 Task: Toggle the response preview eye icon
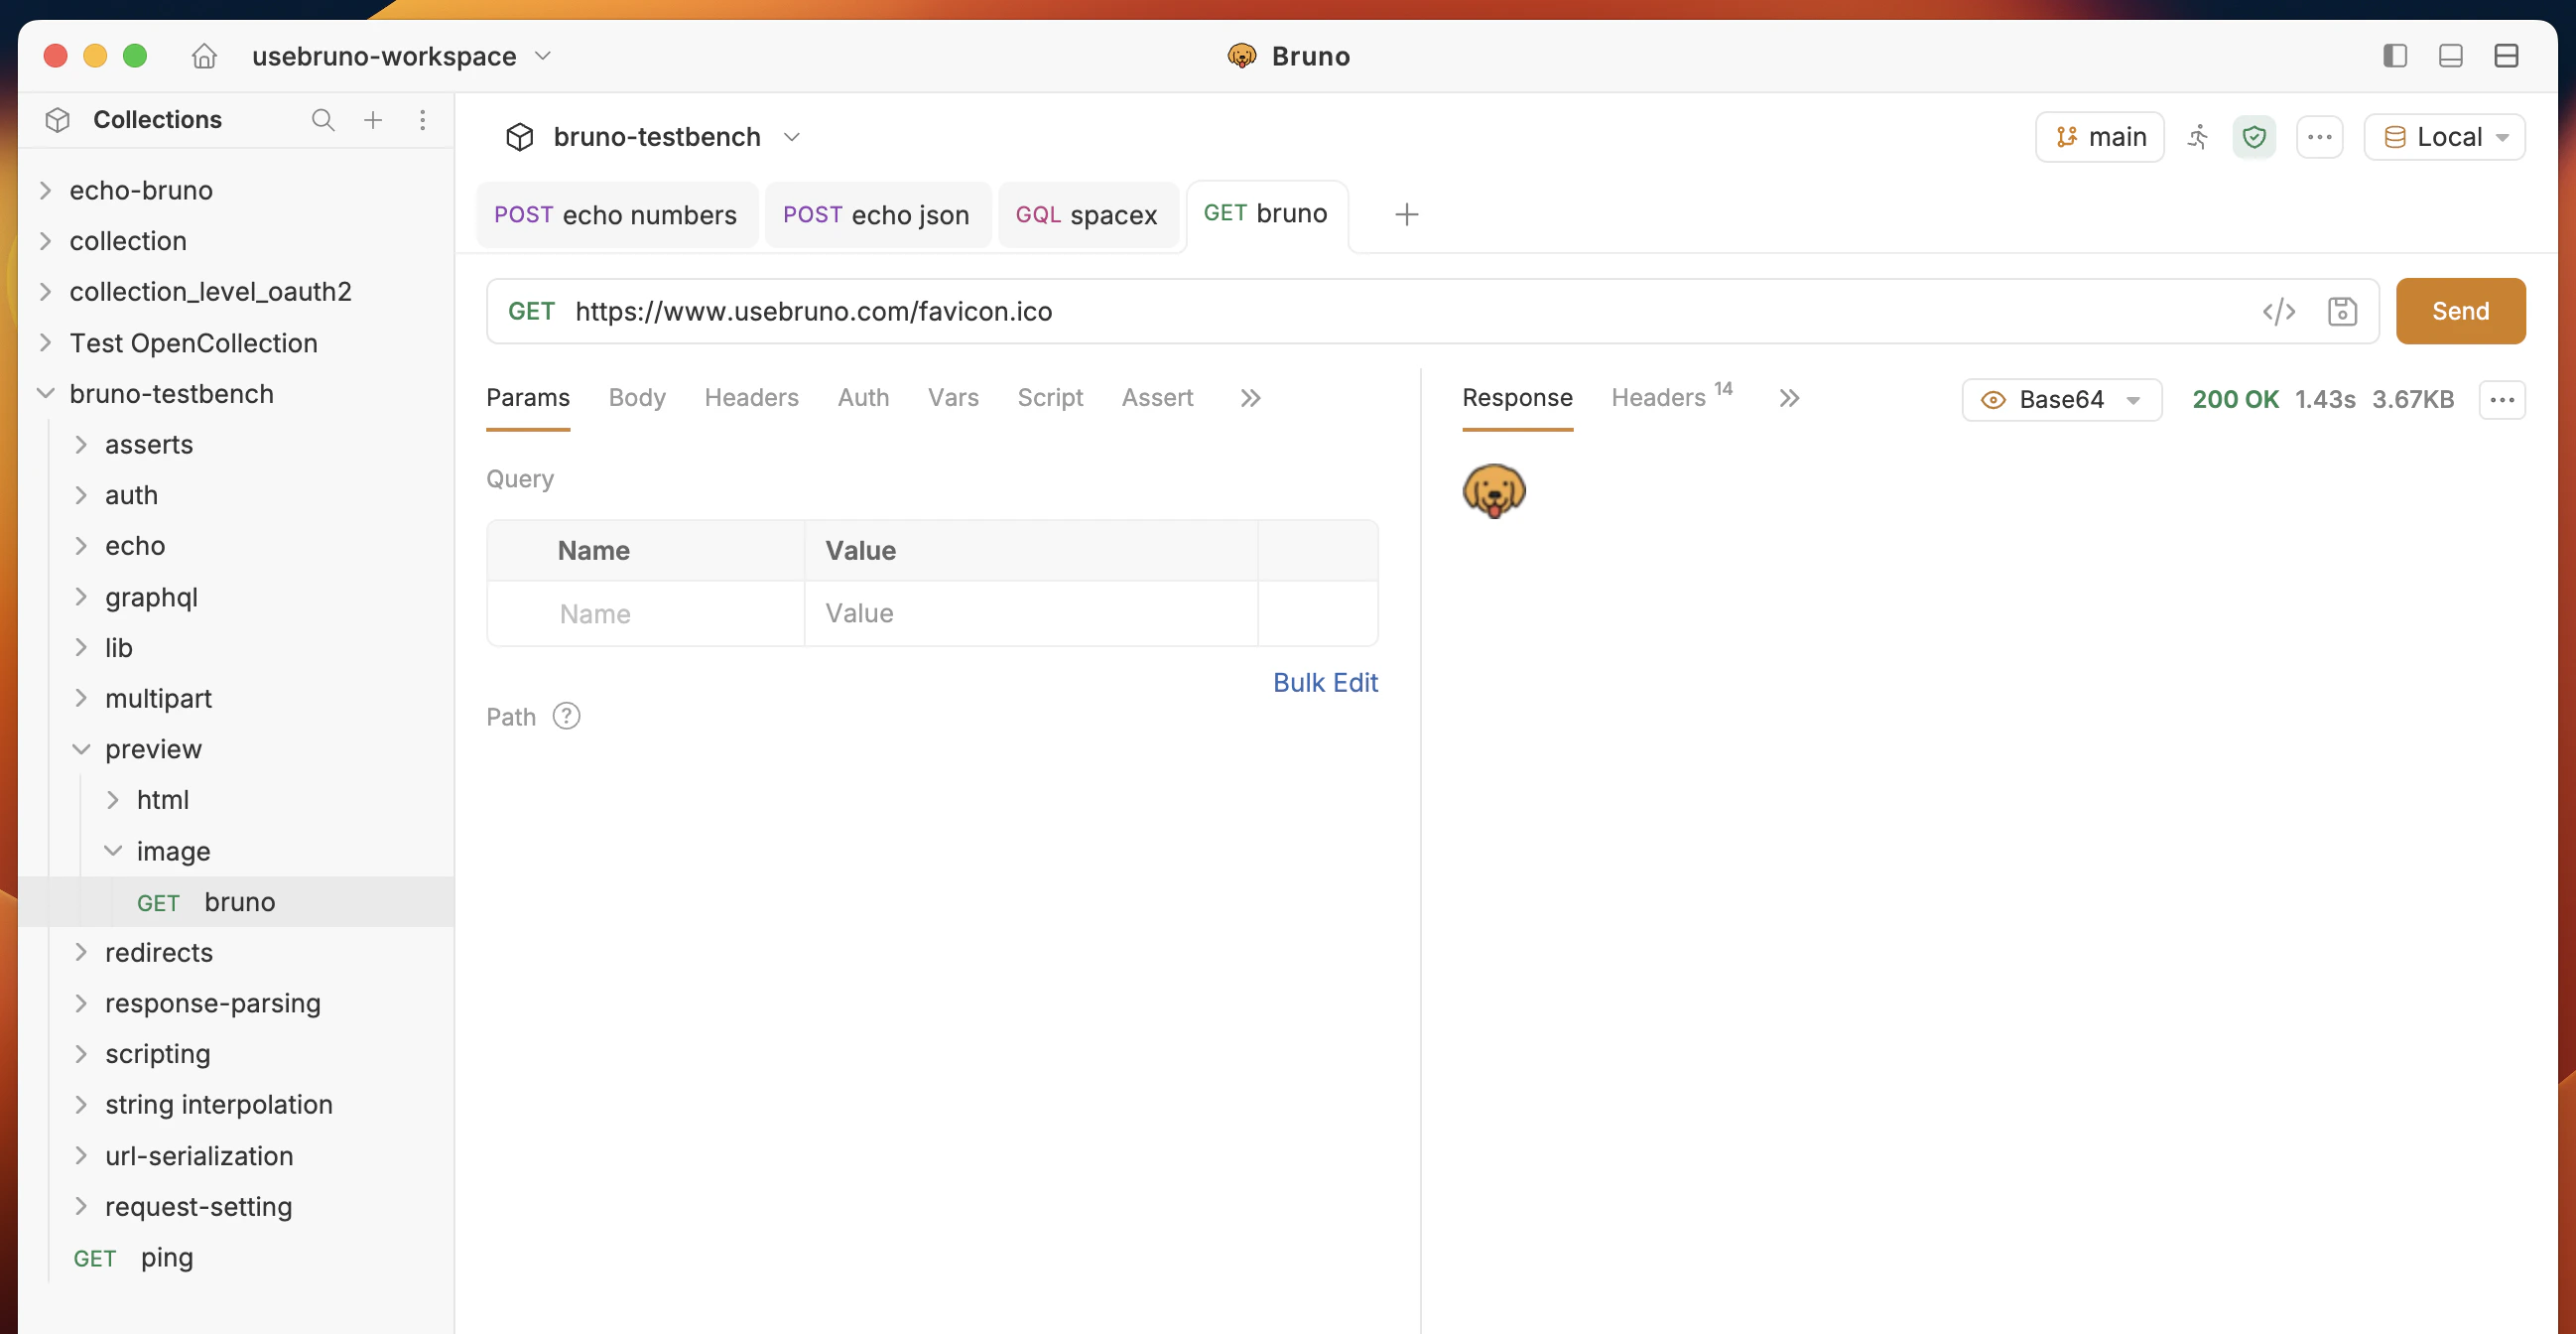1992,400
